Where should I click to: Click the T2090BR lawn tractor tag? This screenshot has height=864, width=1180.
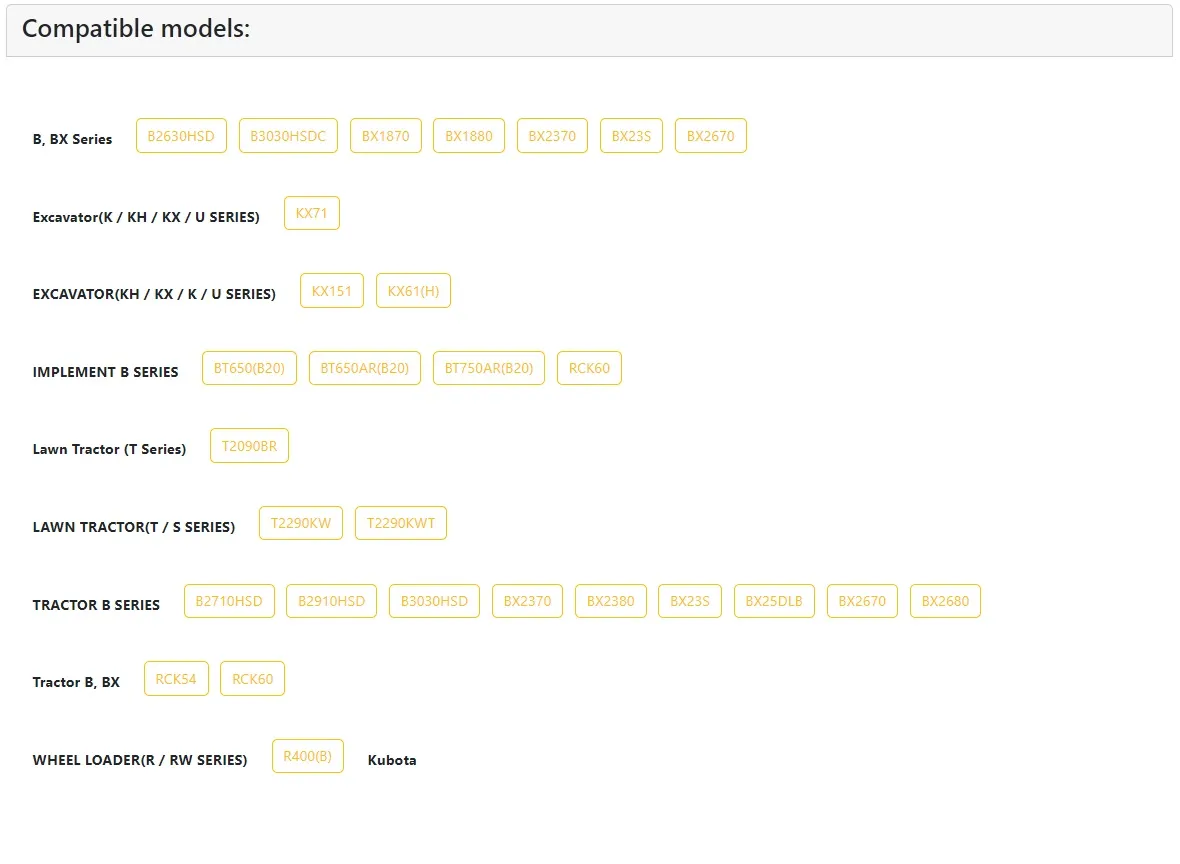point(249,446)
